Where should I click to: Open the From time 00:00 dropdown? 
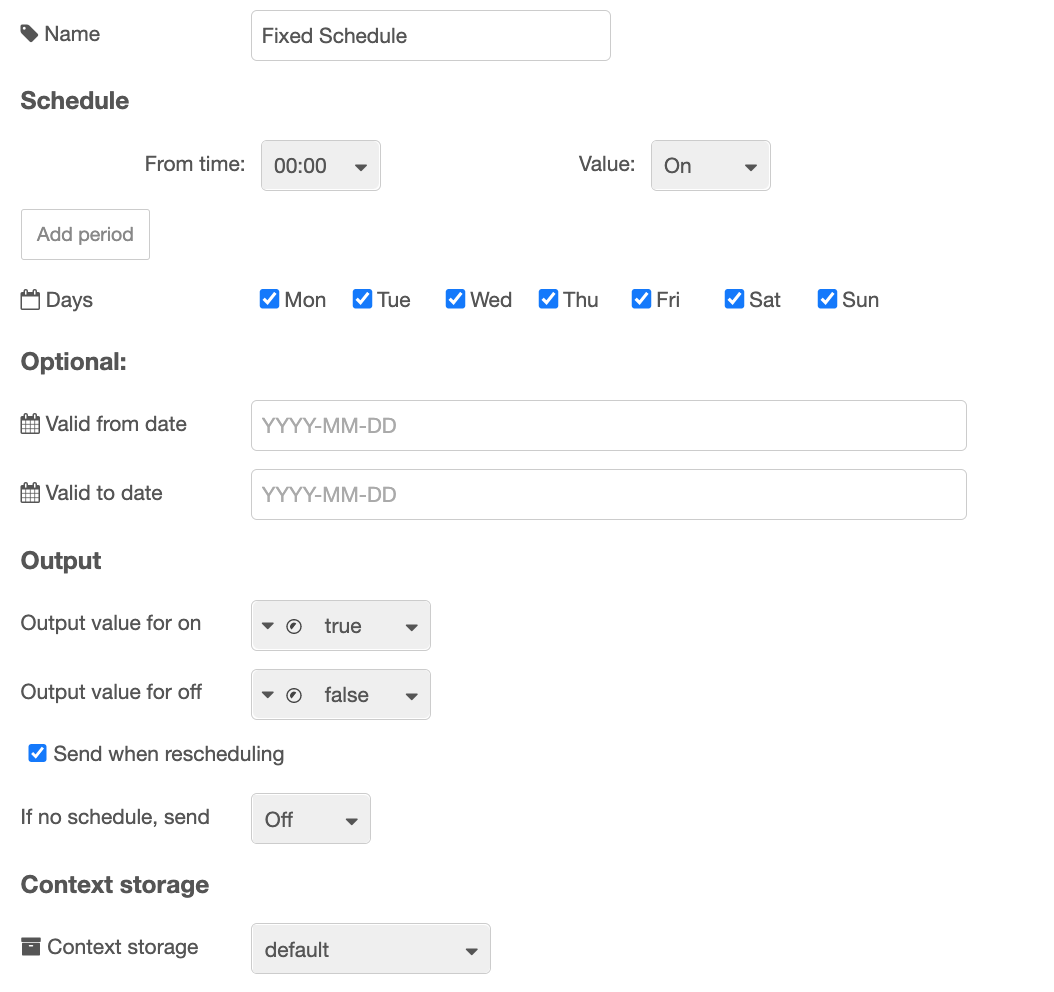click(321, 165)
